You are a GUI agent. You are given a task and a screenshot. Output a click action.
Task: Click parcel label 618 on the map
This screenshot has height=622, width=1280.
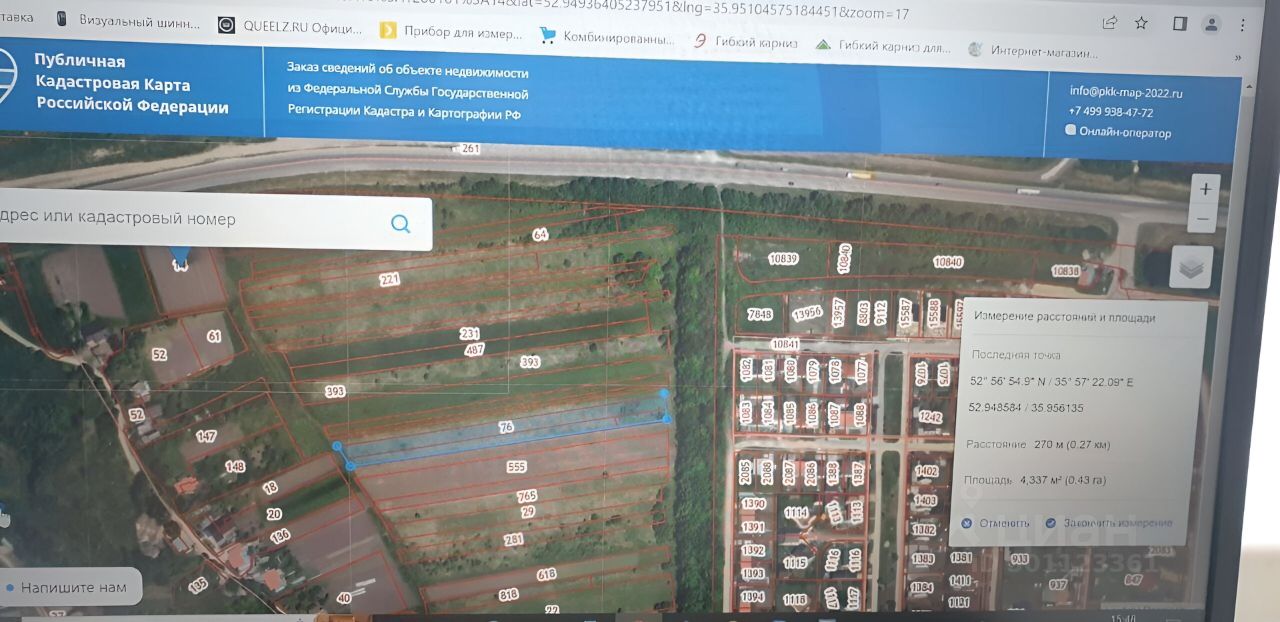[x=546, y=574]
